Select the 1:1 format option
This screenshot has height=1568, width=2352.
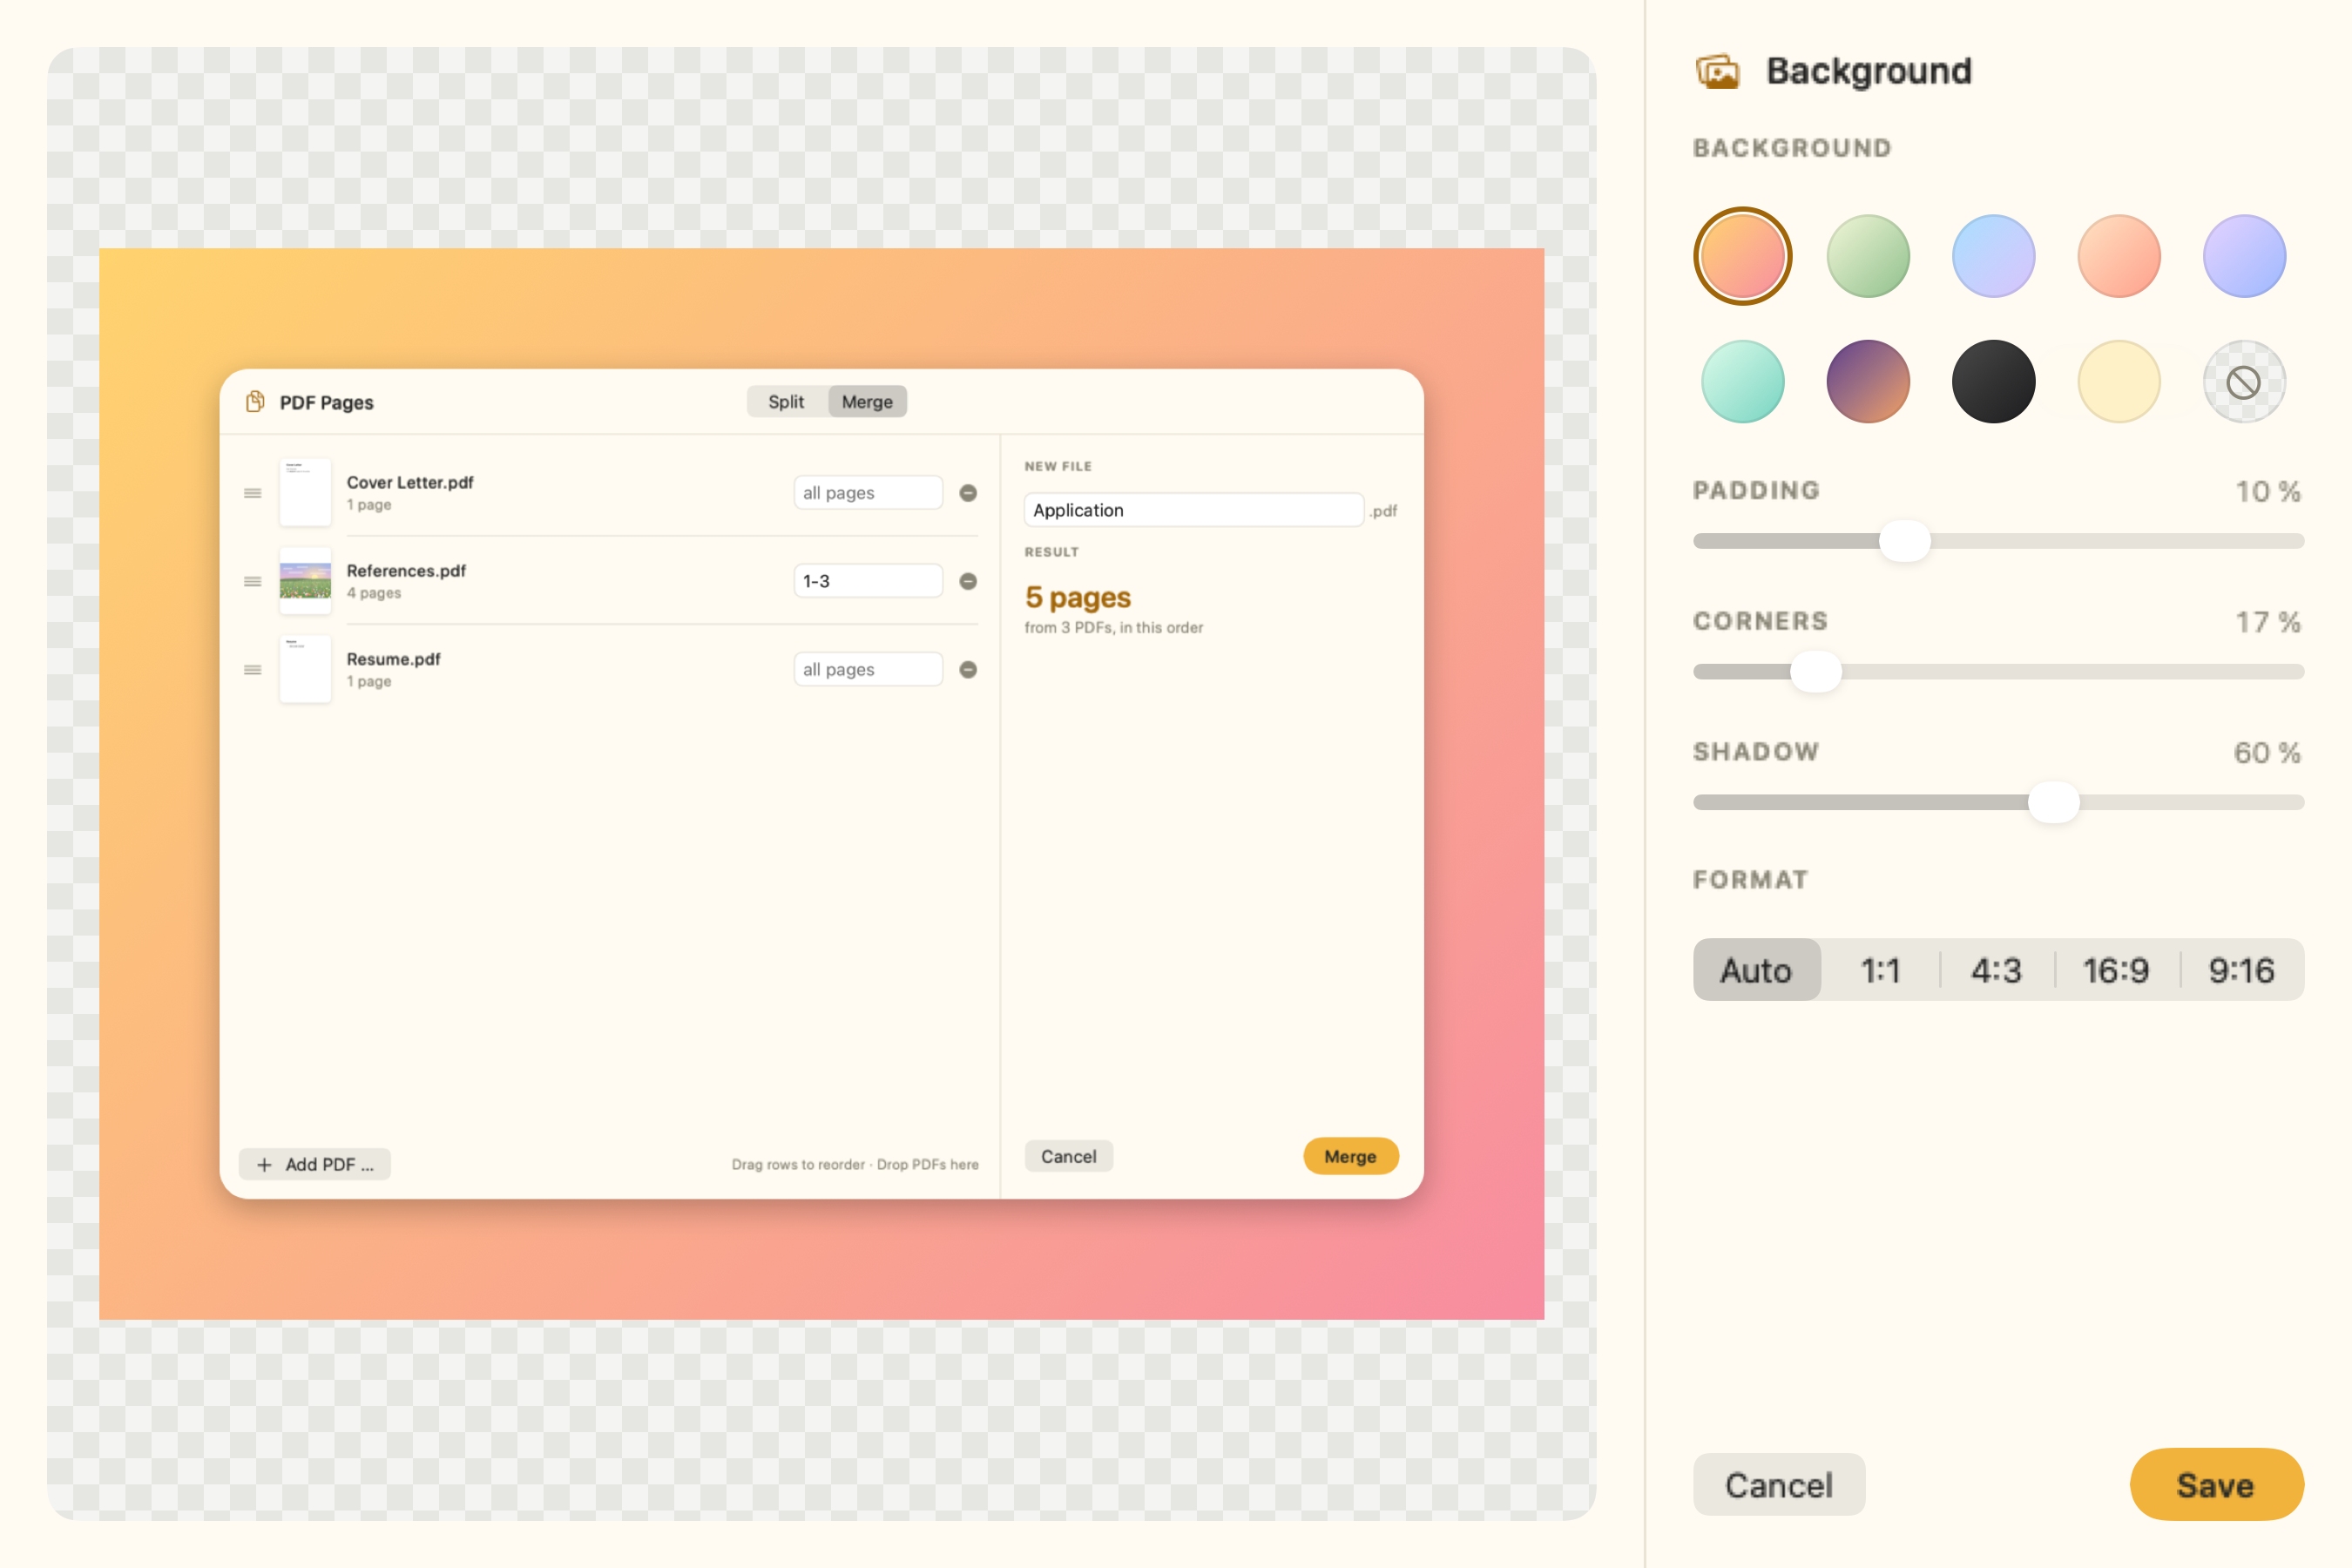click(1880, 970)
